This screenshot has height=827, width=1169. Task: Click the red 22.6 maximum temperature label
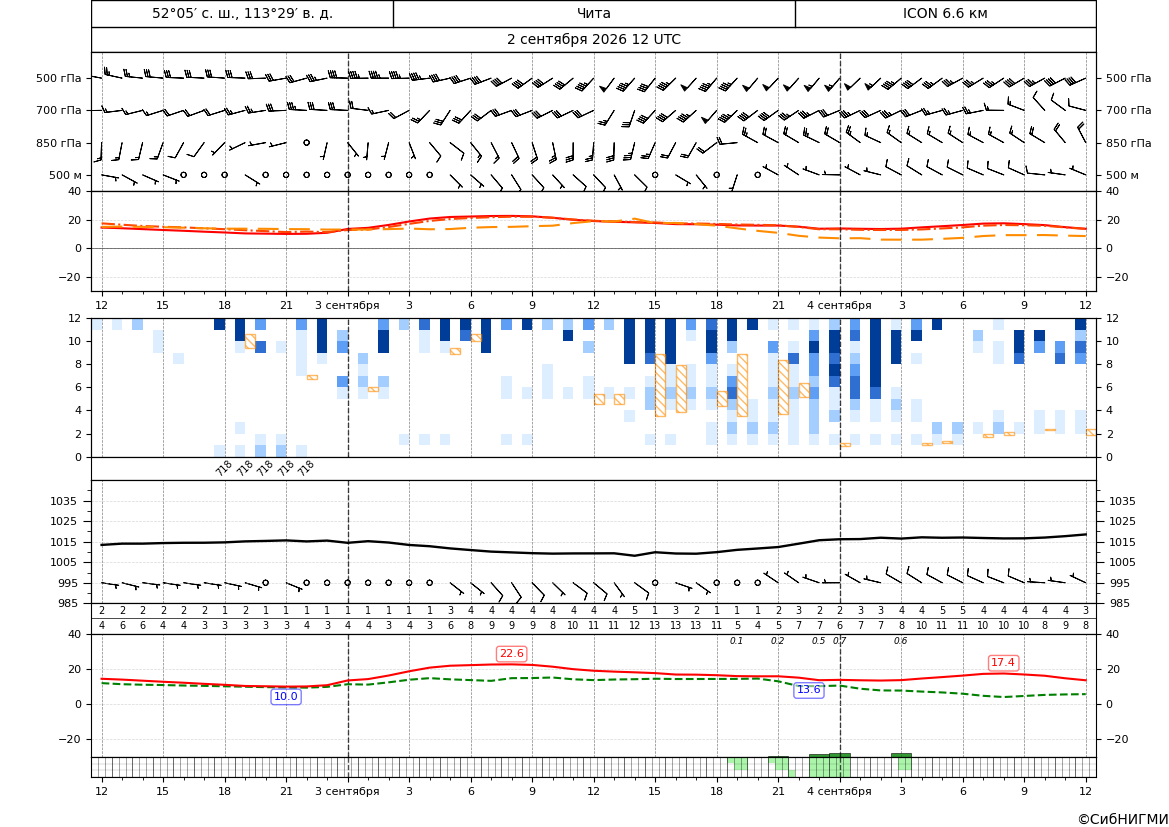[511, 654]
